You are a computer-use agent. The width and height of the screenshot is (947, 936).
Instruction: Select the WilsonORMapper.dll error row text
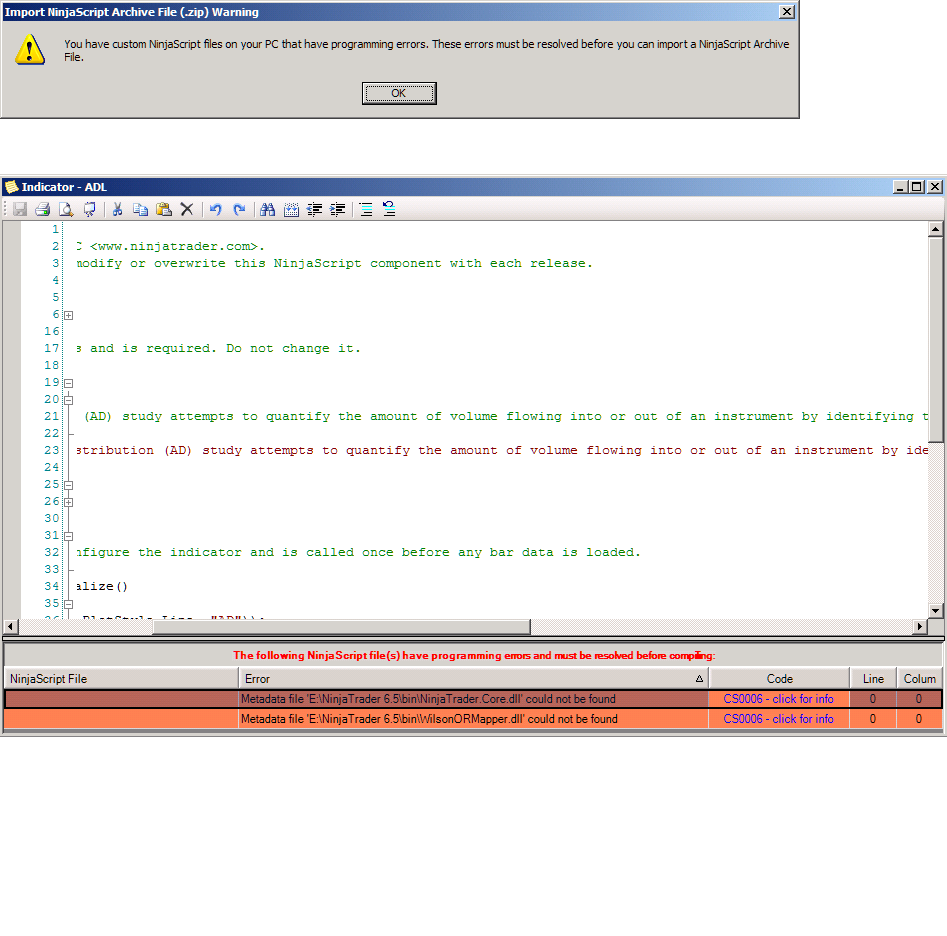tap(429, 719)
